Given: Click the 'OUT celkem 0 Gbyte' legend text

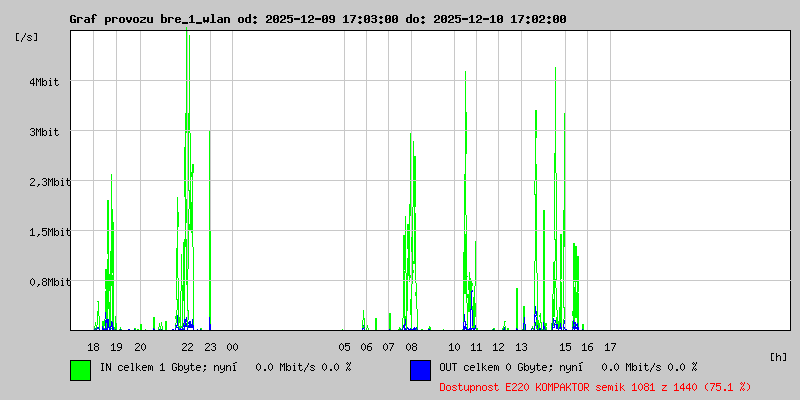Looking at the screenshot, I should coord(495,367).
